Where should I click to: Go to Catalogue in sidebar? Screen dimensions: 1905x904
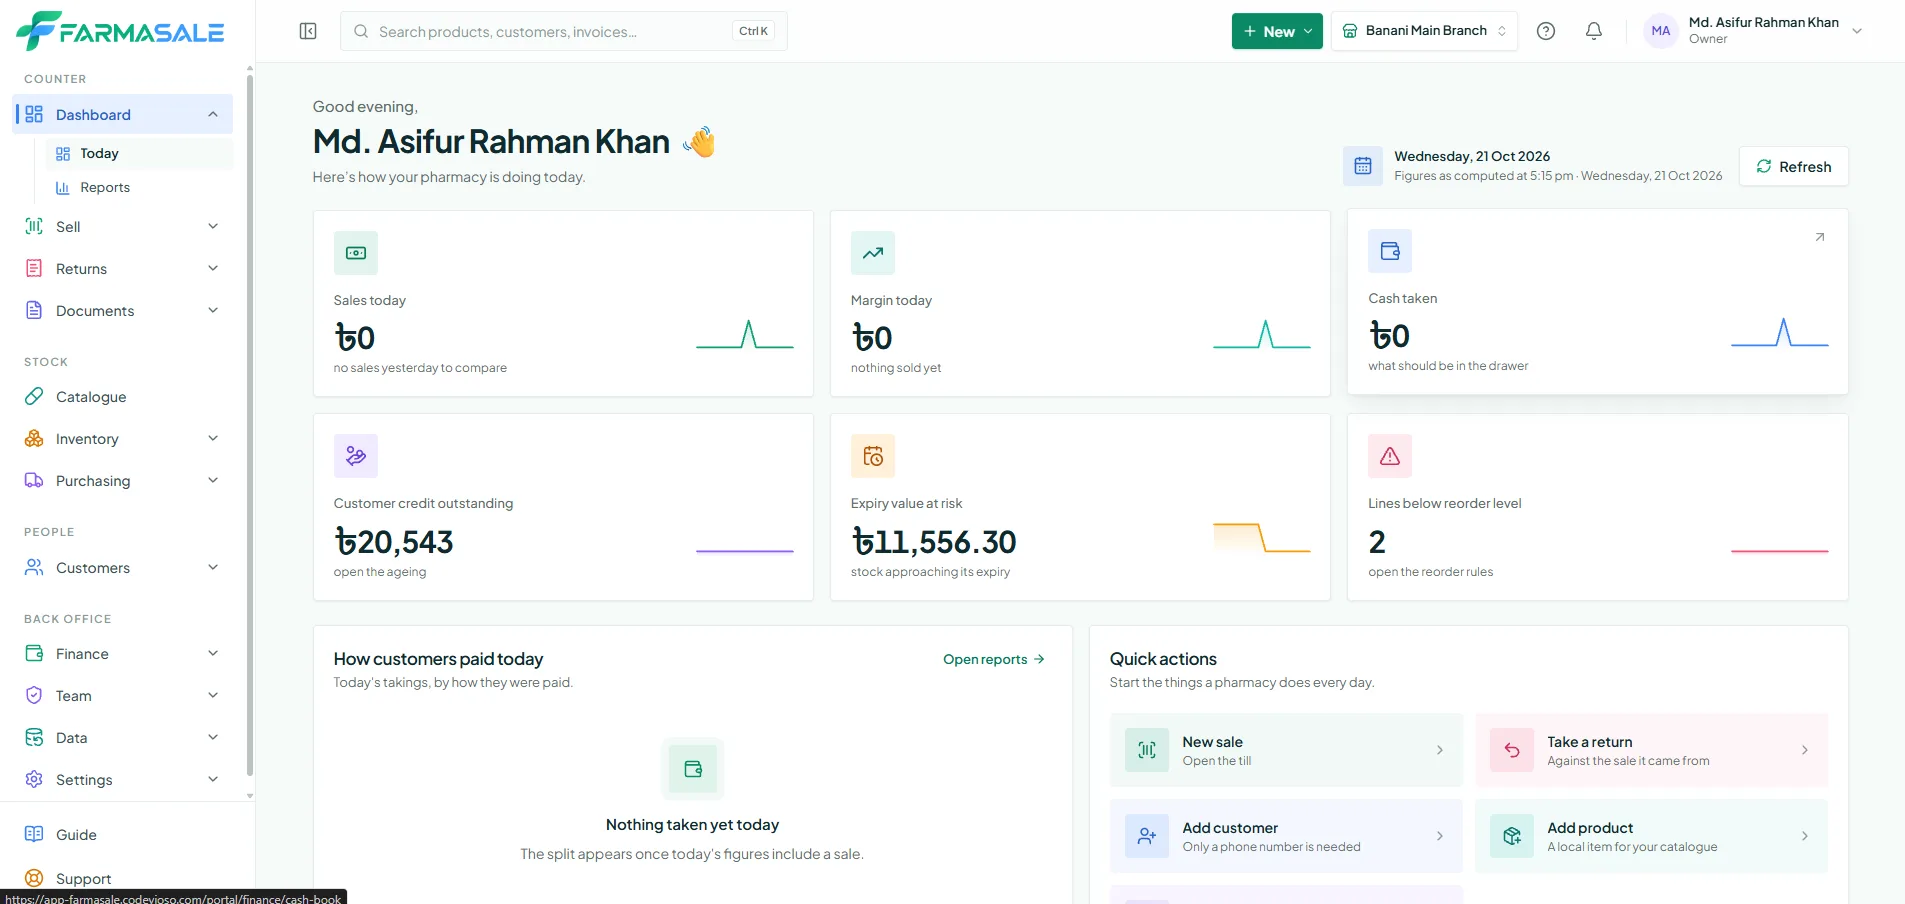(124, 397)
